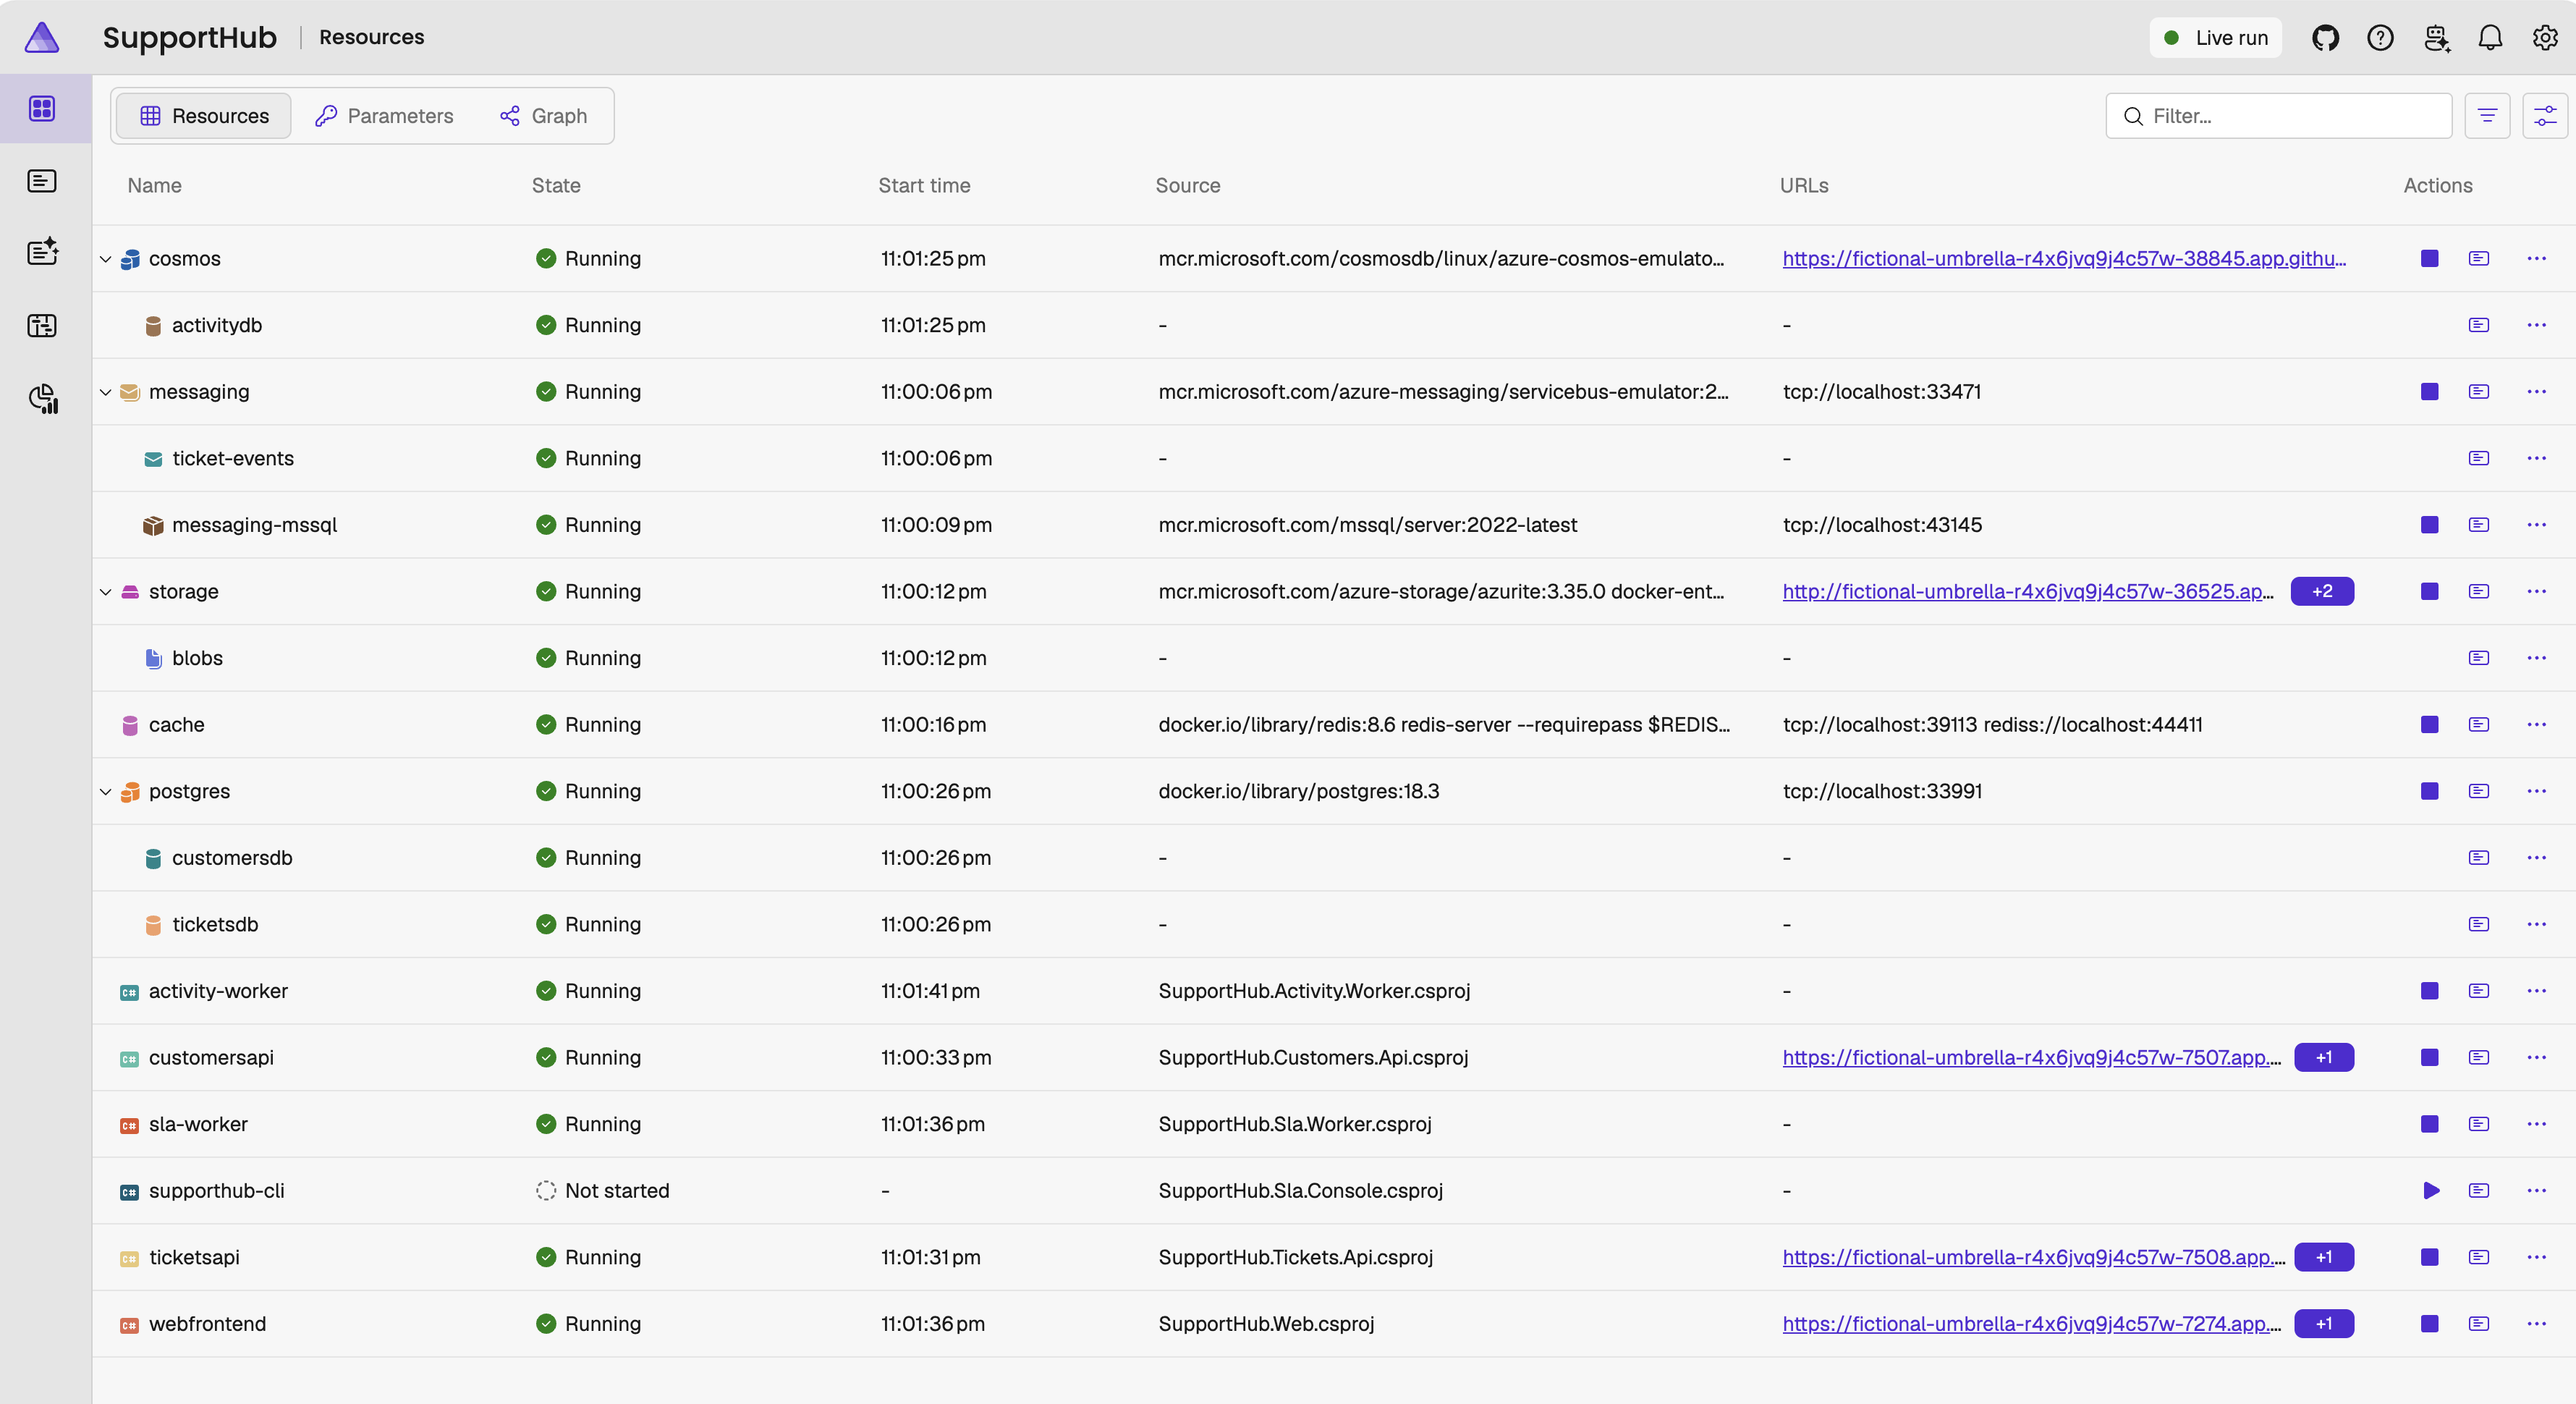The width and height of the screenshot is (2576, 1404).
Task: Click the Live run status badge
Action: 2215,37
